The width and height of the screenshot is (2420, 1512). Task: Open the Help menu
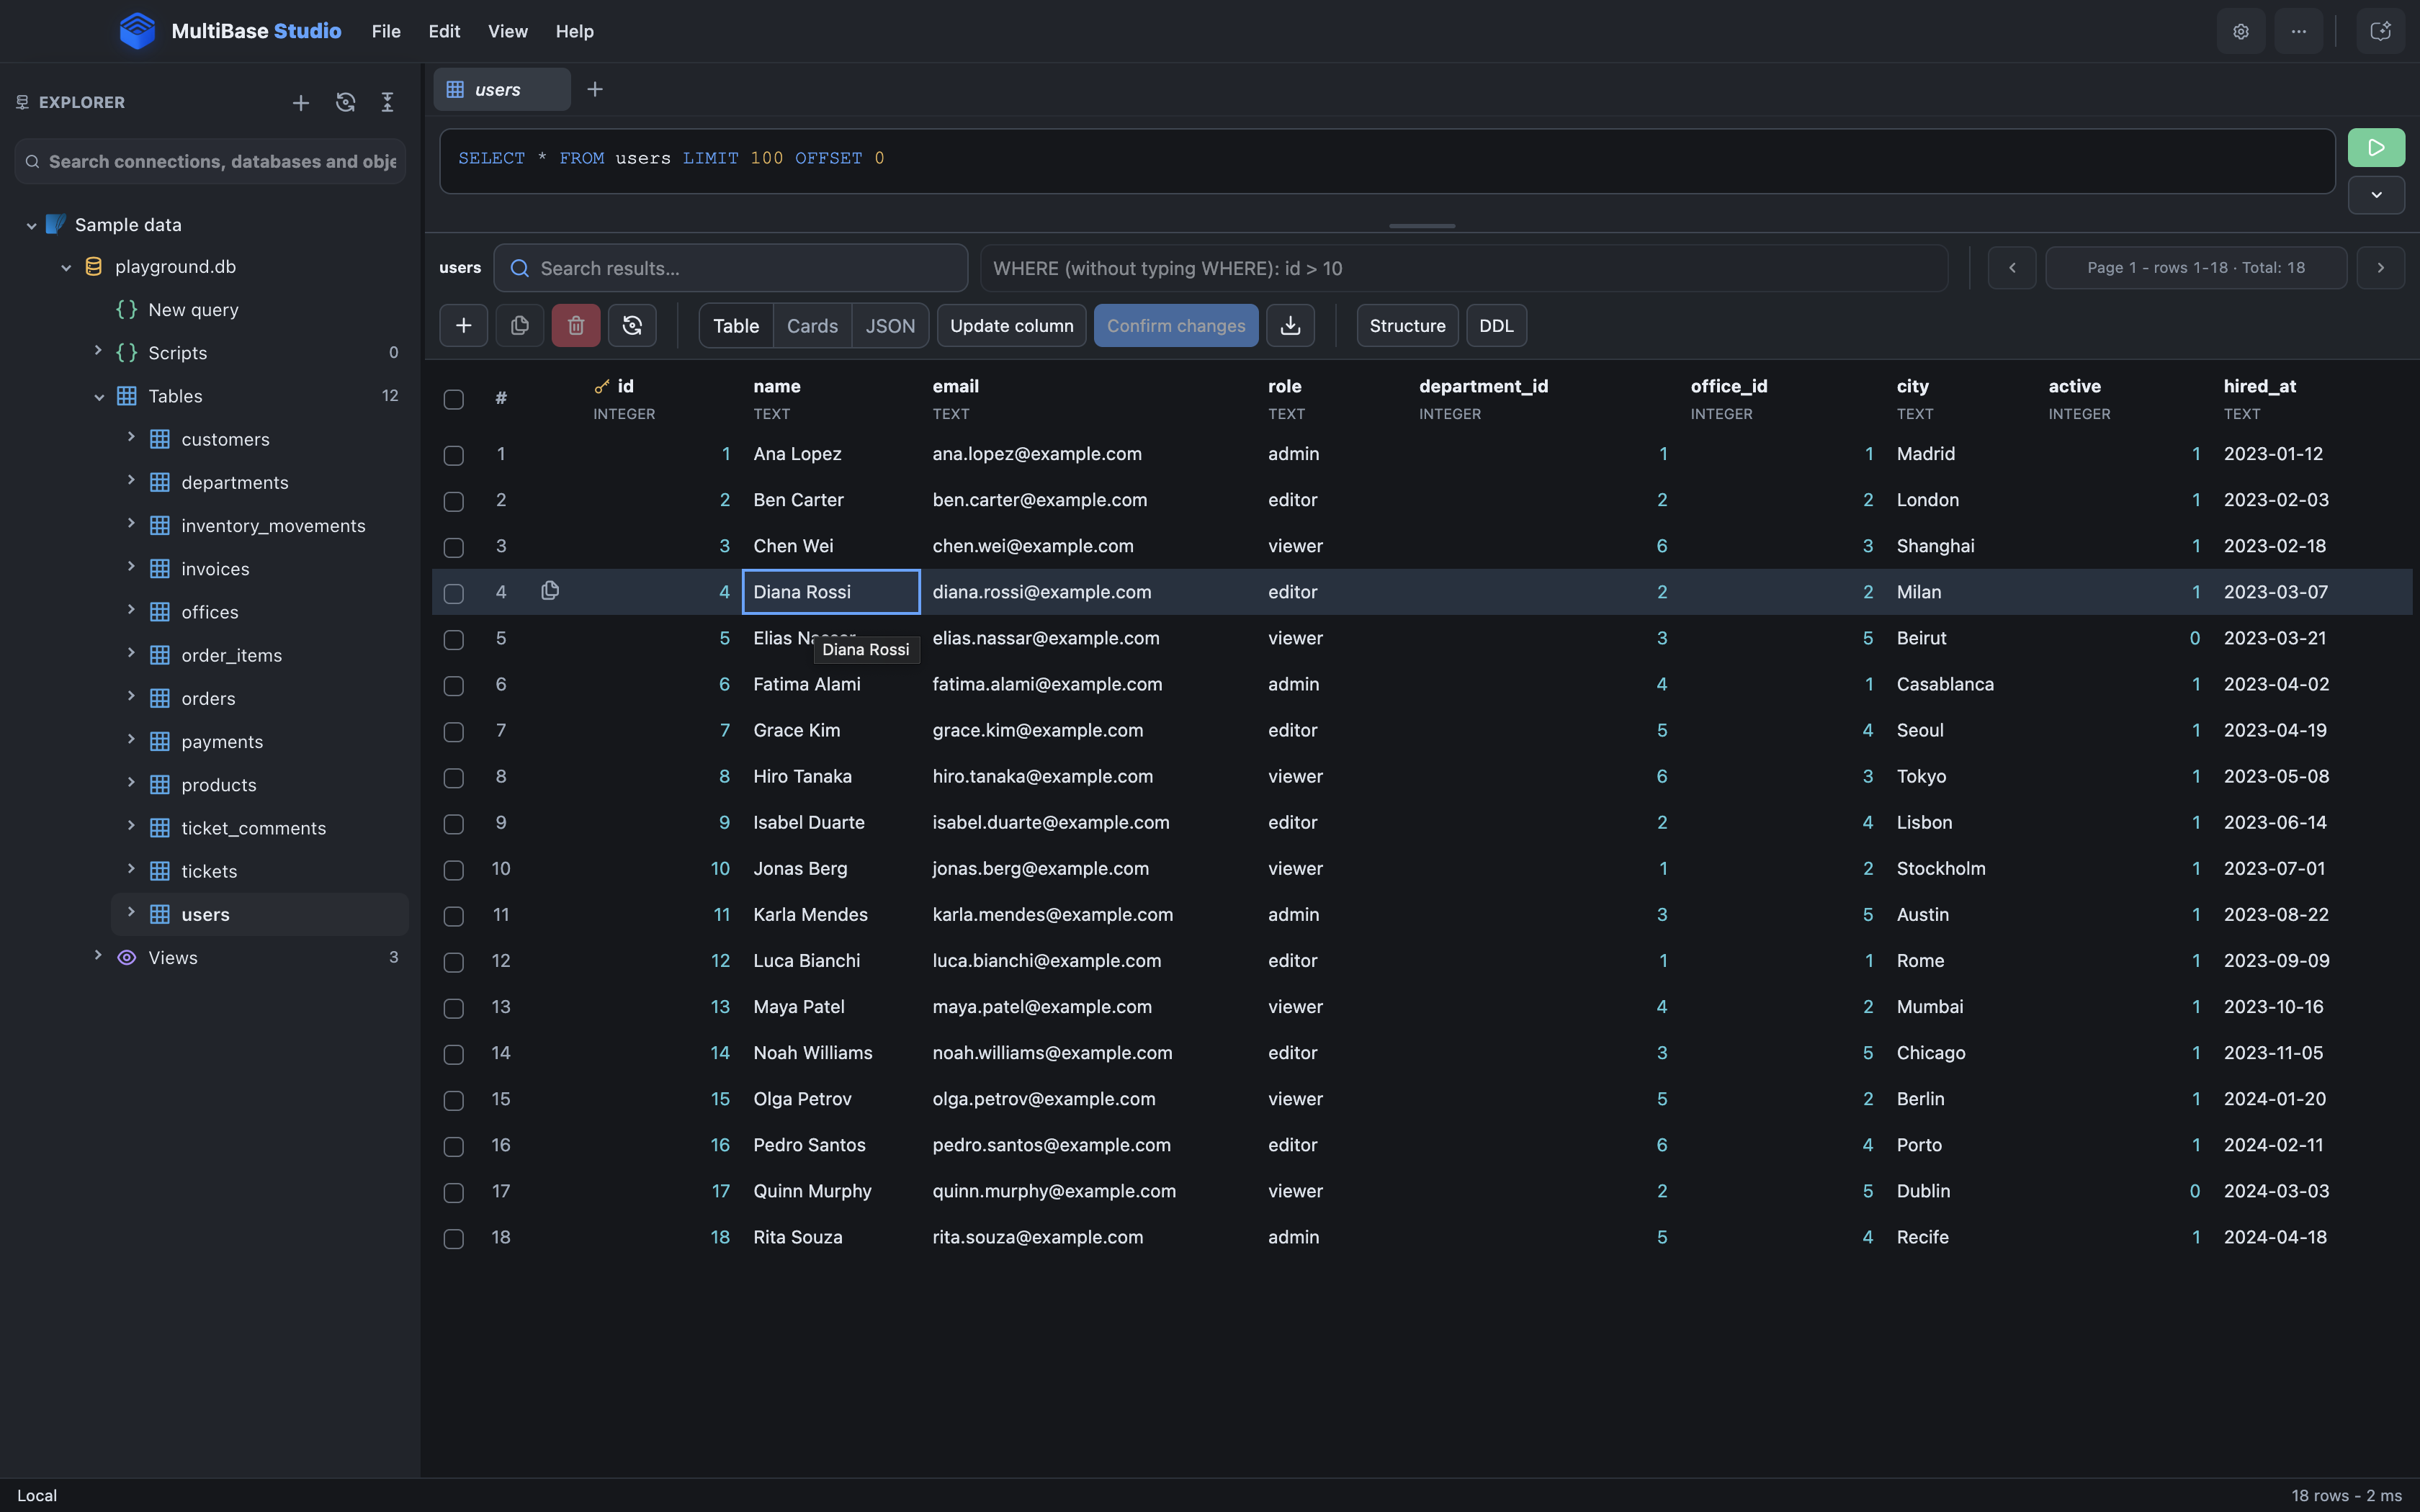575,31
